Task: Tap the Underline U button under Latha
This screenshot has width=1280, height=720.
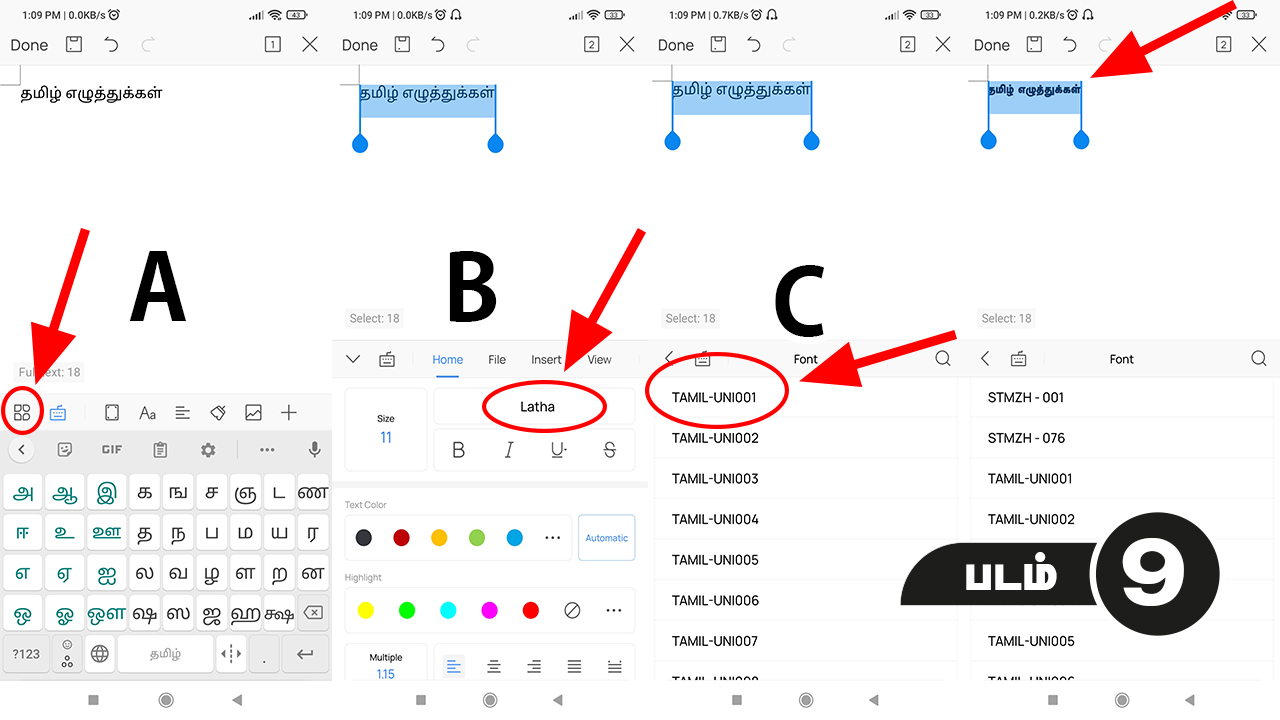Action: [559, 450]
